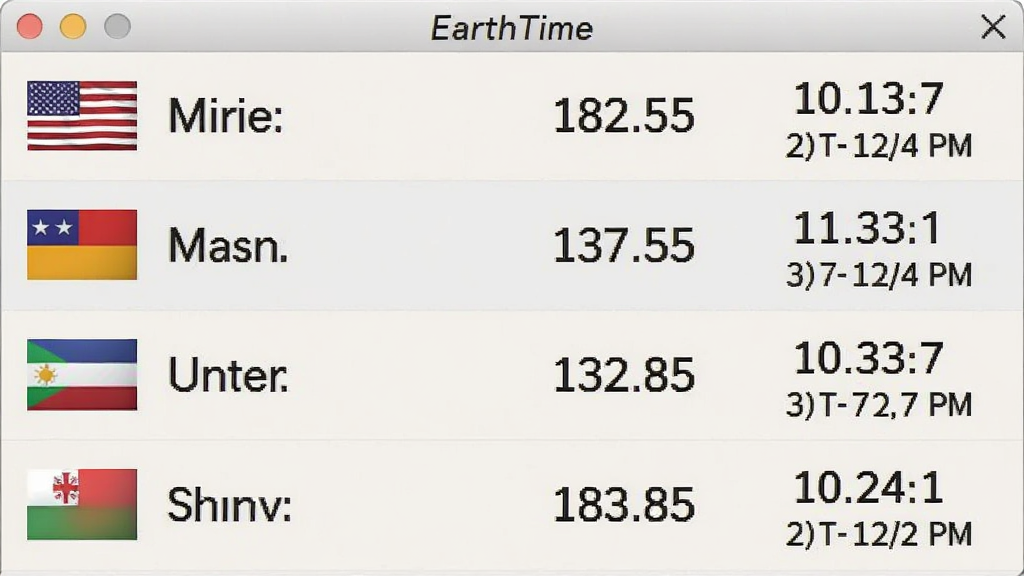Select the Shinv: city label
This screenshot has width=1024, height=576.
pyautogui.click(x=229, y=505)
